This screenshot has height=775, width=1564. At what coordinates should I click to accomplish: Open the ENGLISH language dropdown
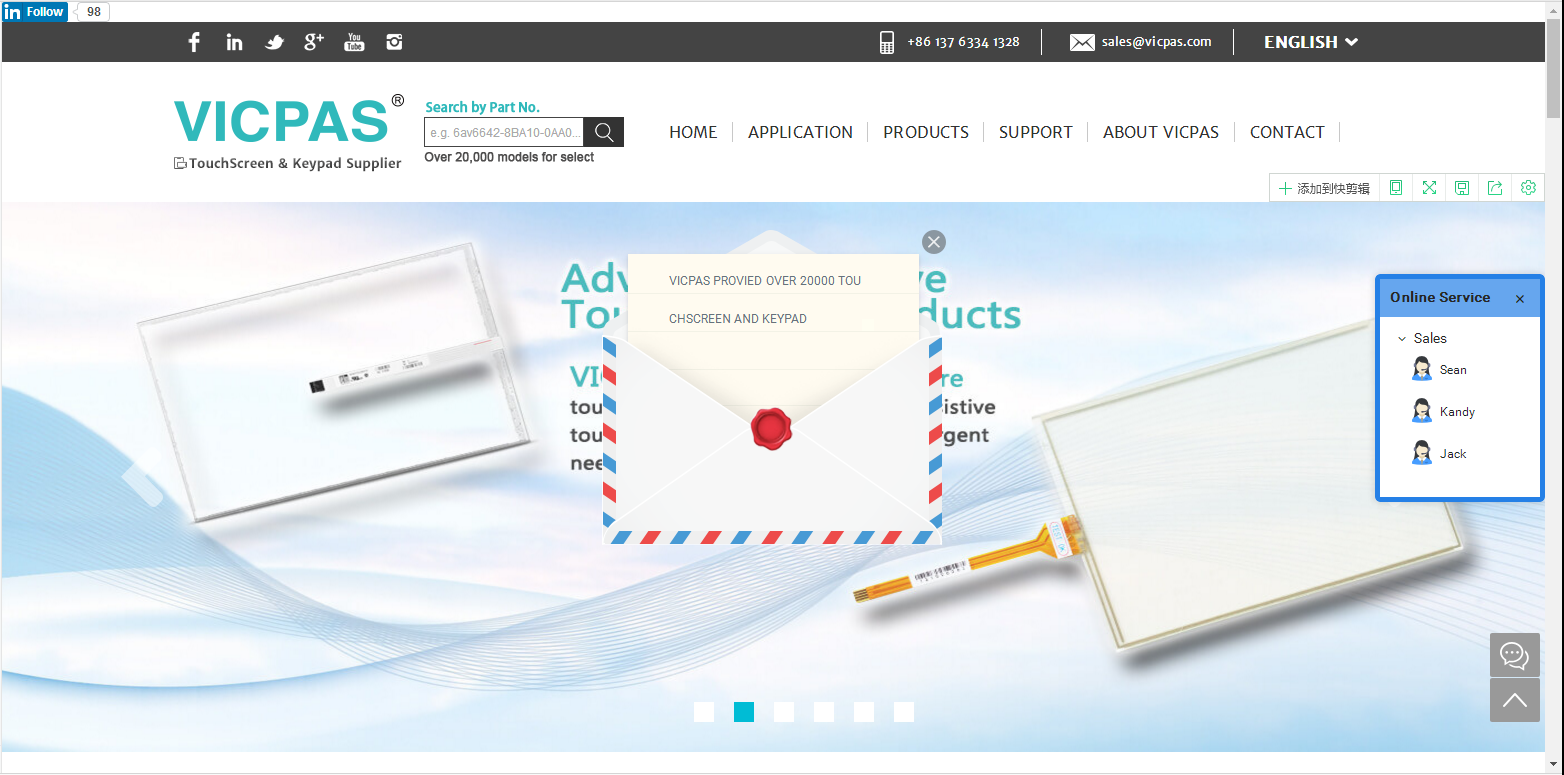(1311, 42)
